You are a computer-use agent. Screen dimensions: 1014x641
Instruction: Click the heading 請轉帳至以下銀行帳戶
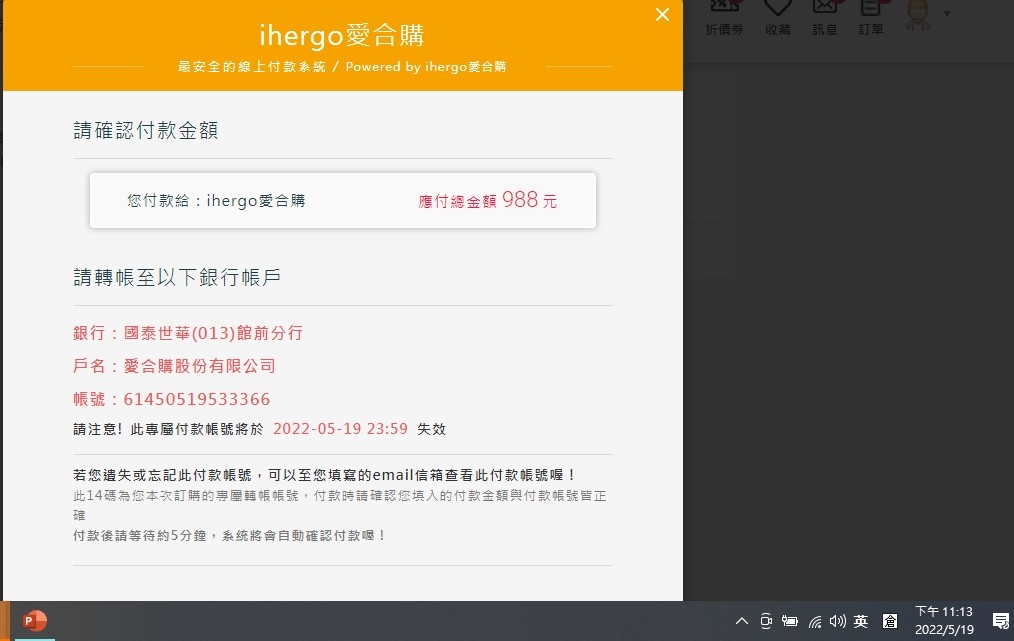click(177, 277)
